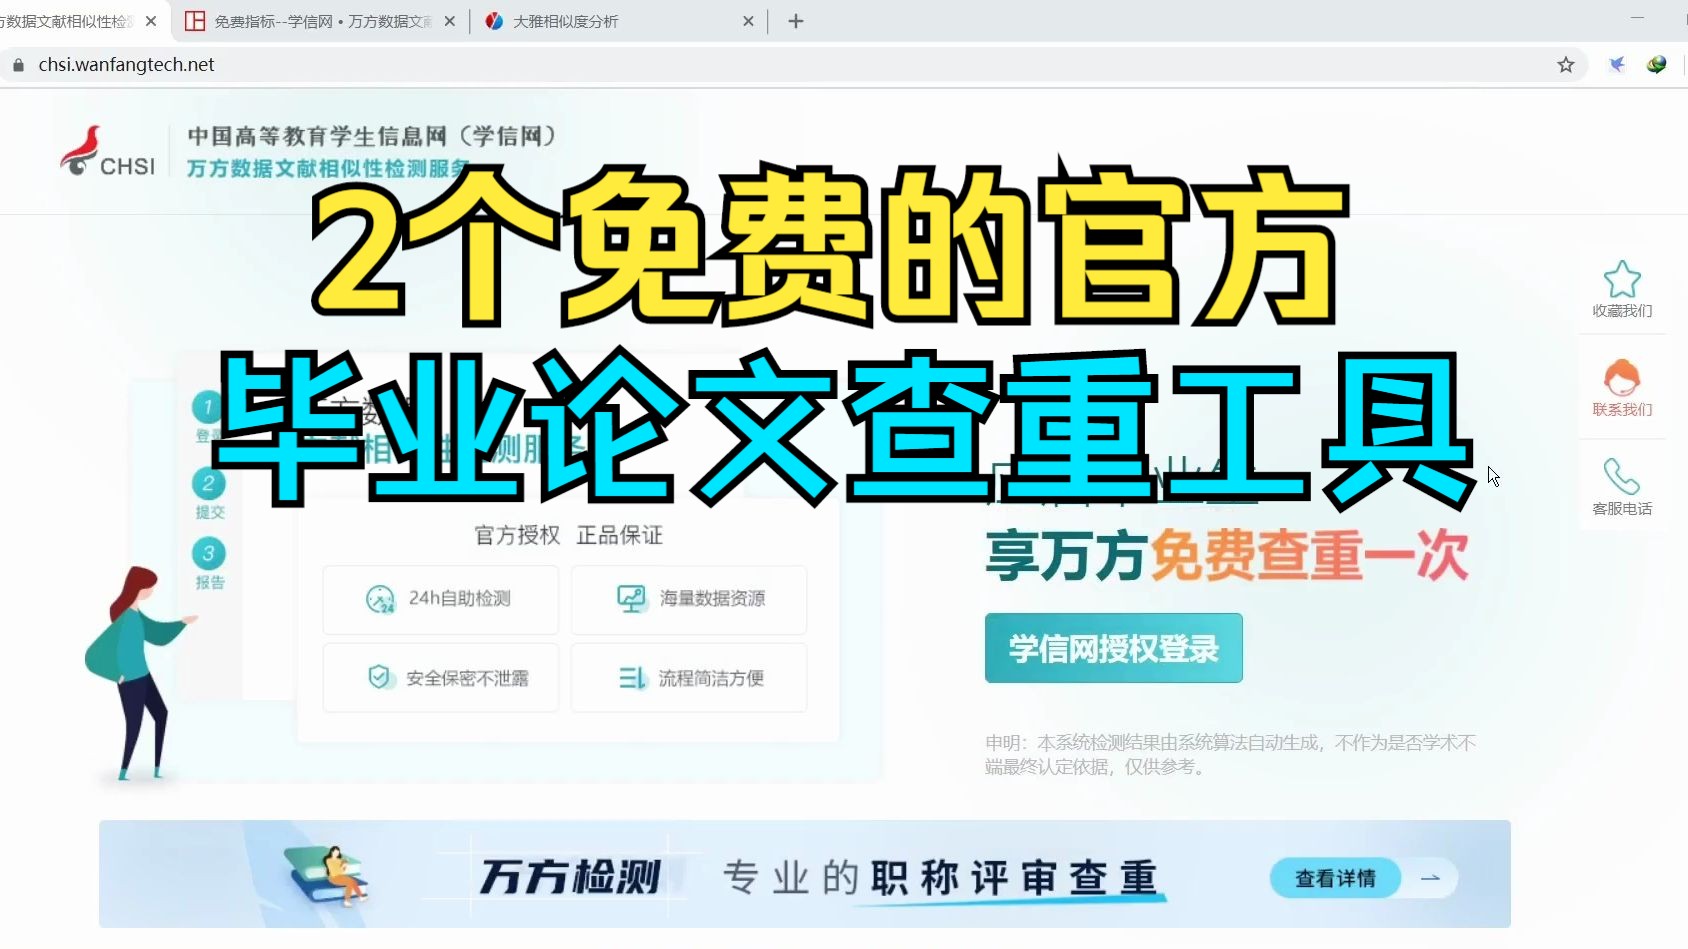Click the 查看详情 banner button

click(x=1335, y=878)
